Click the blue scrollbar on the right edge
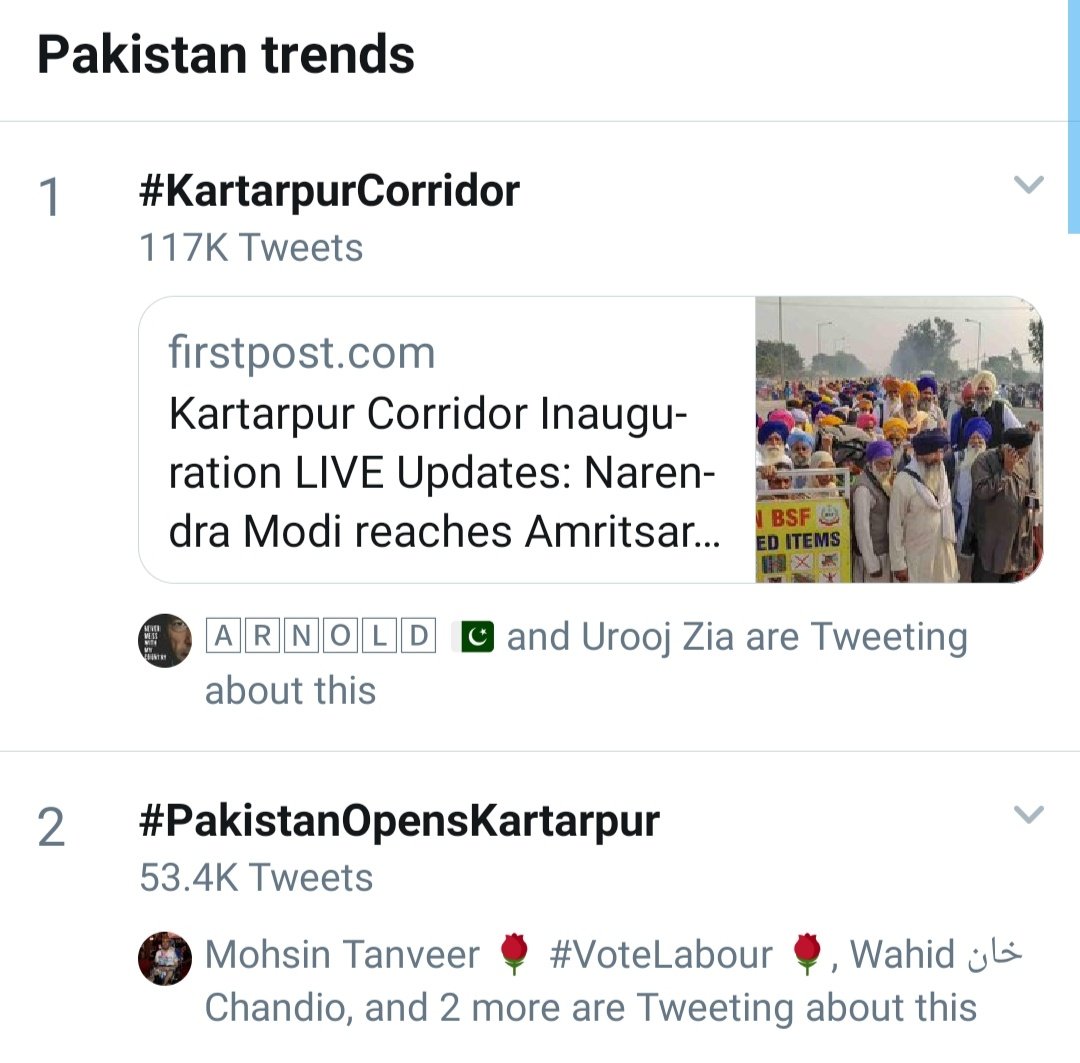This screenshot has height=1063, width=1080. coord(1073,116)
